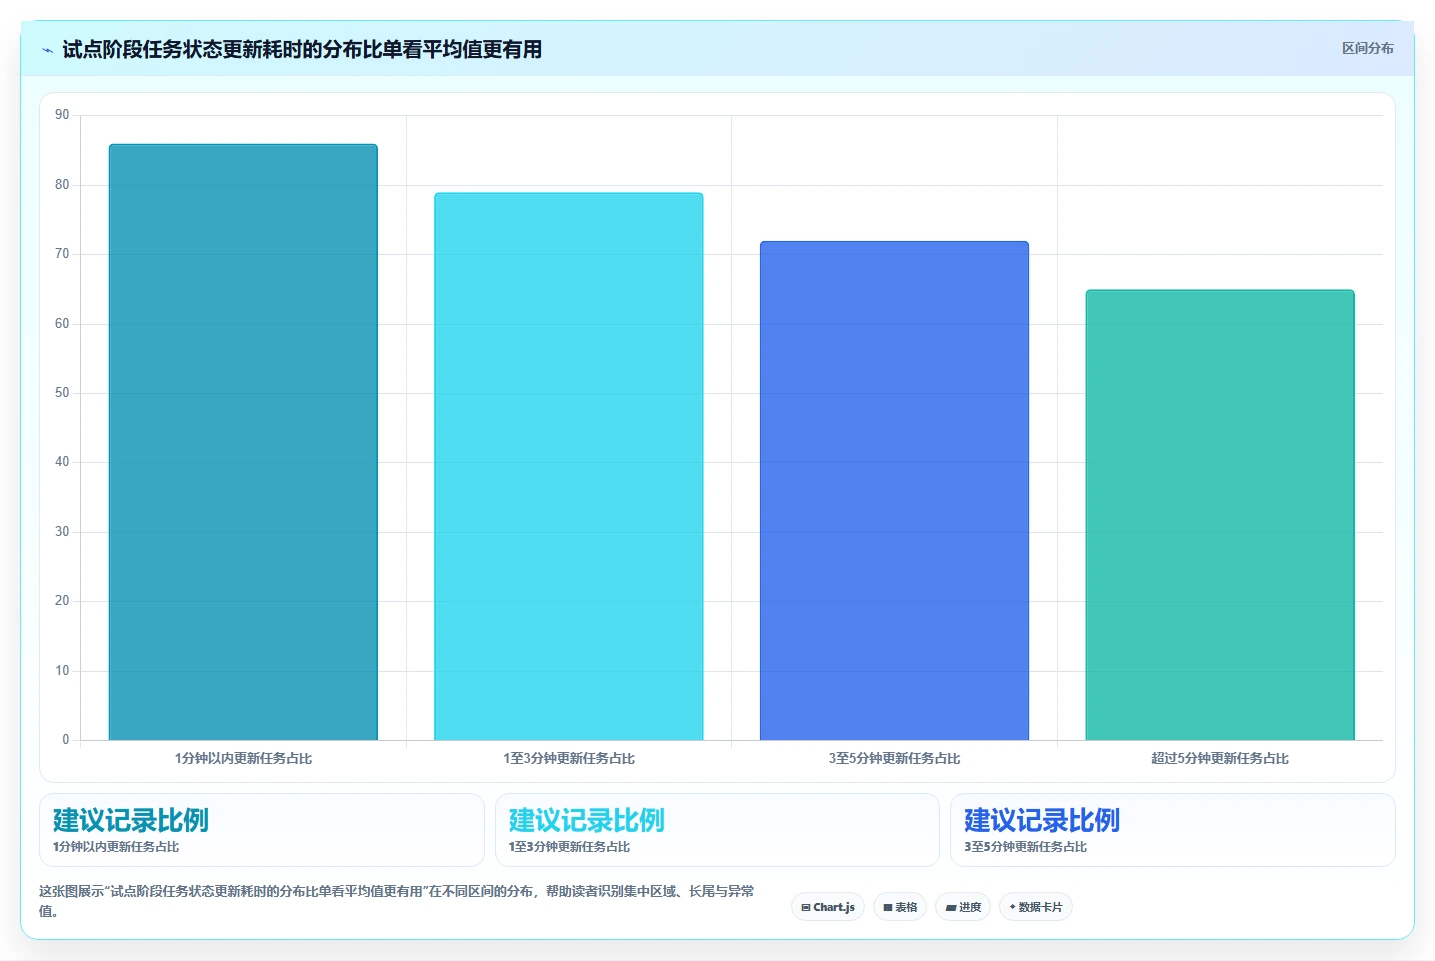Select the 1分钟以内更新任务占比 bar
Image resolution: width=1435 pixels, height=961 pixels.
(x=243, y=442)
